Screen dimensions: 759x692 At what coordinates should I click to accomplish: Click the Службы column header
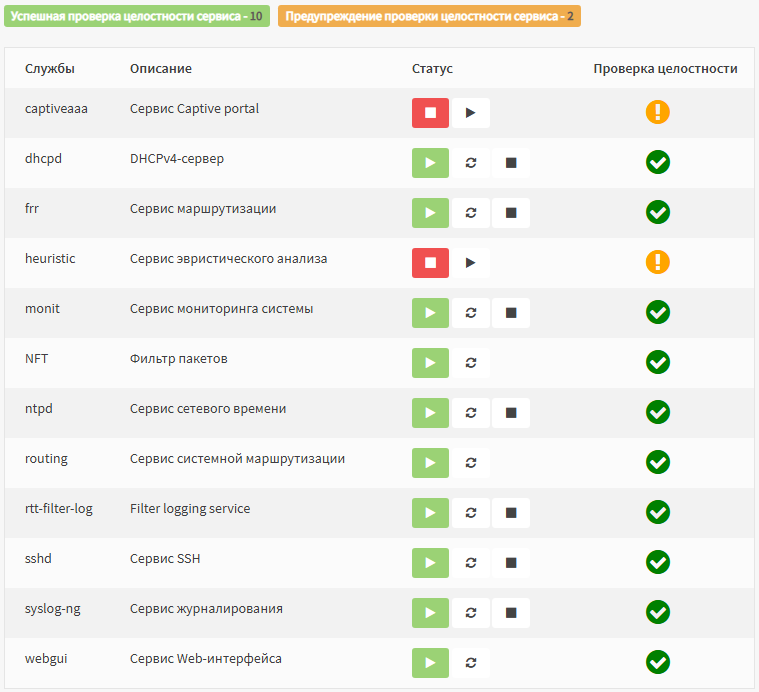point(50,69)
